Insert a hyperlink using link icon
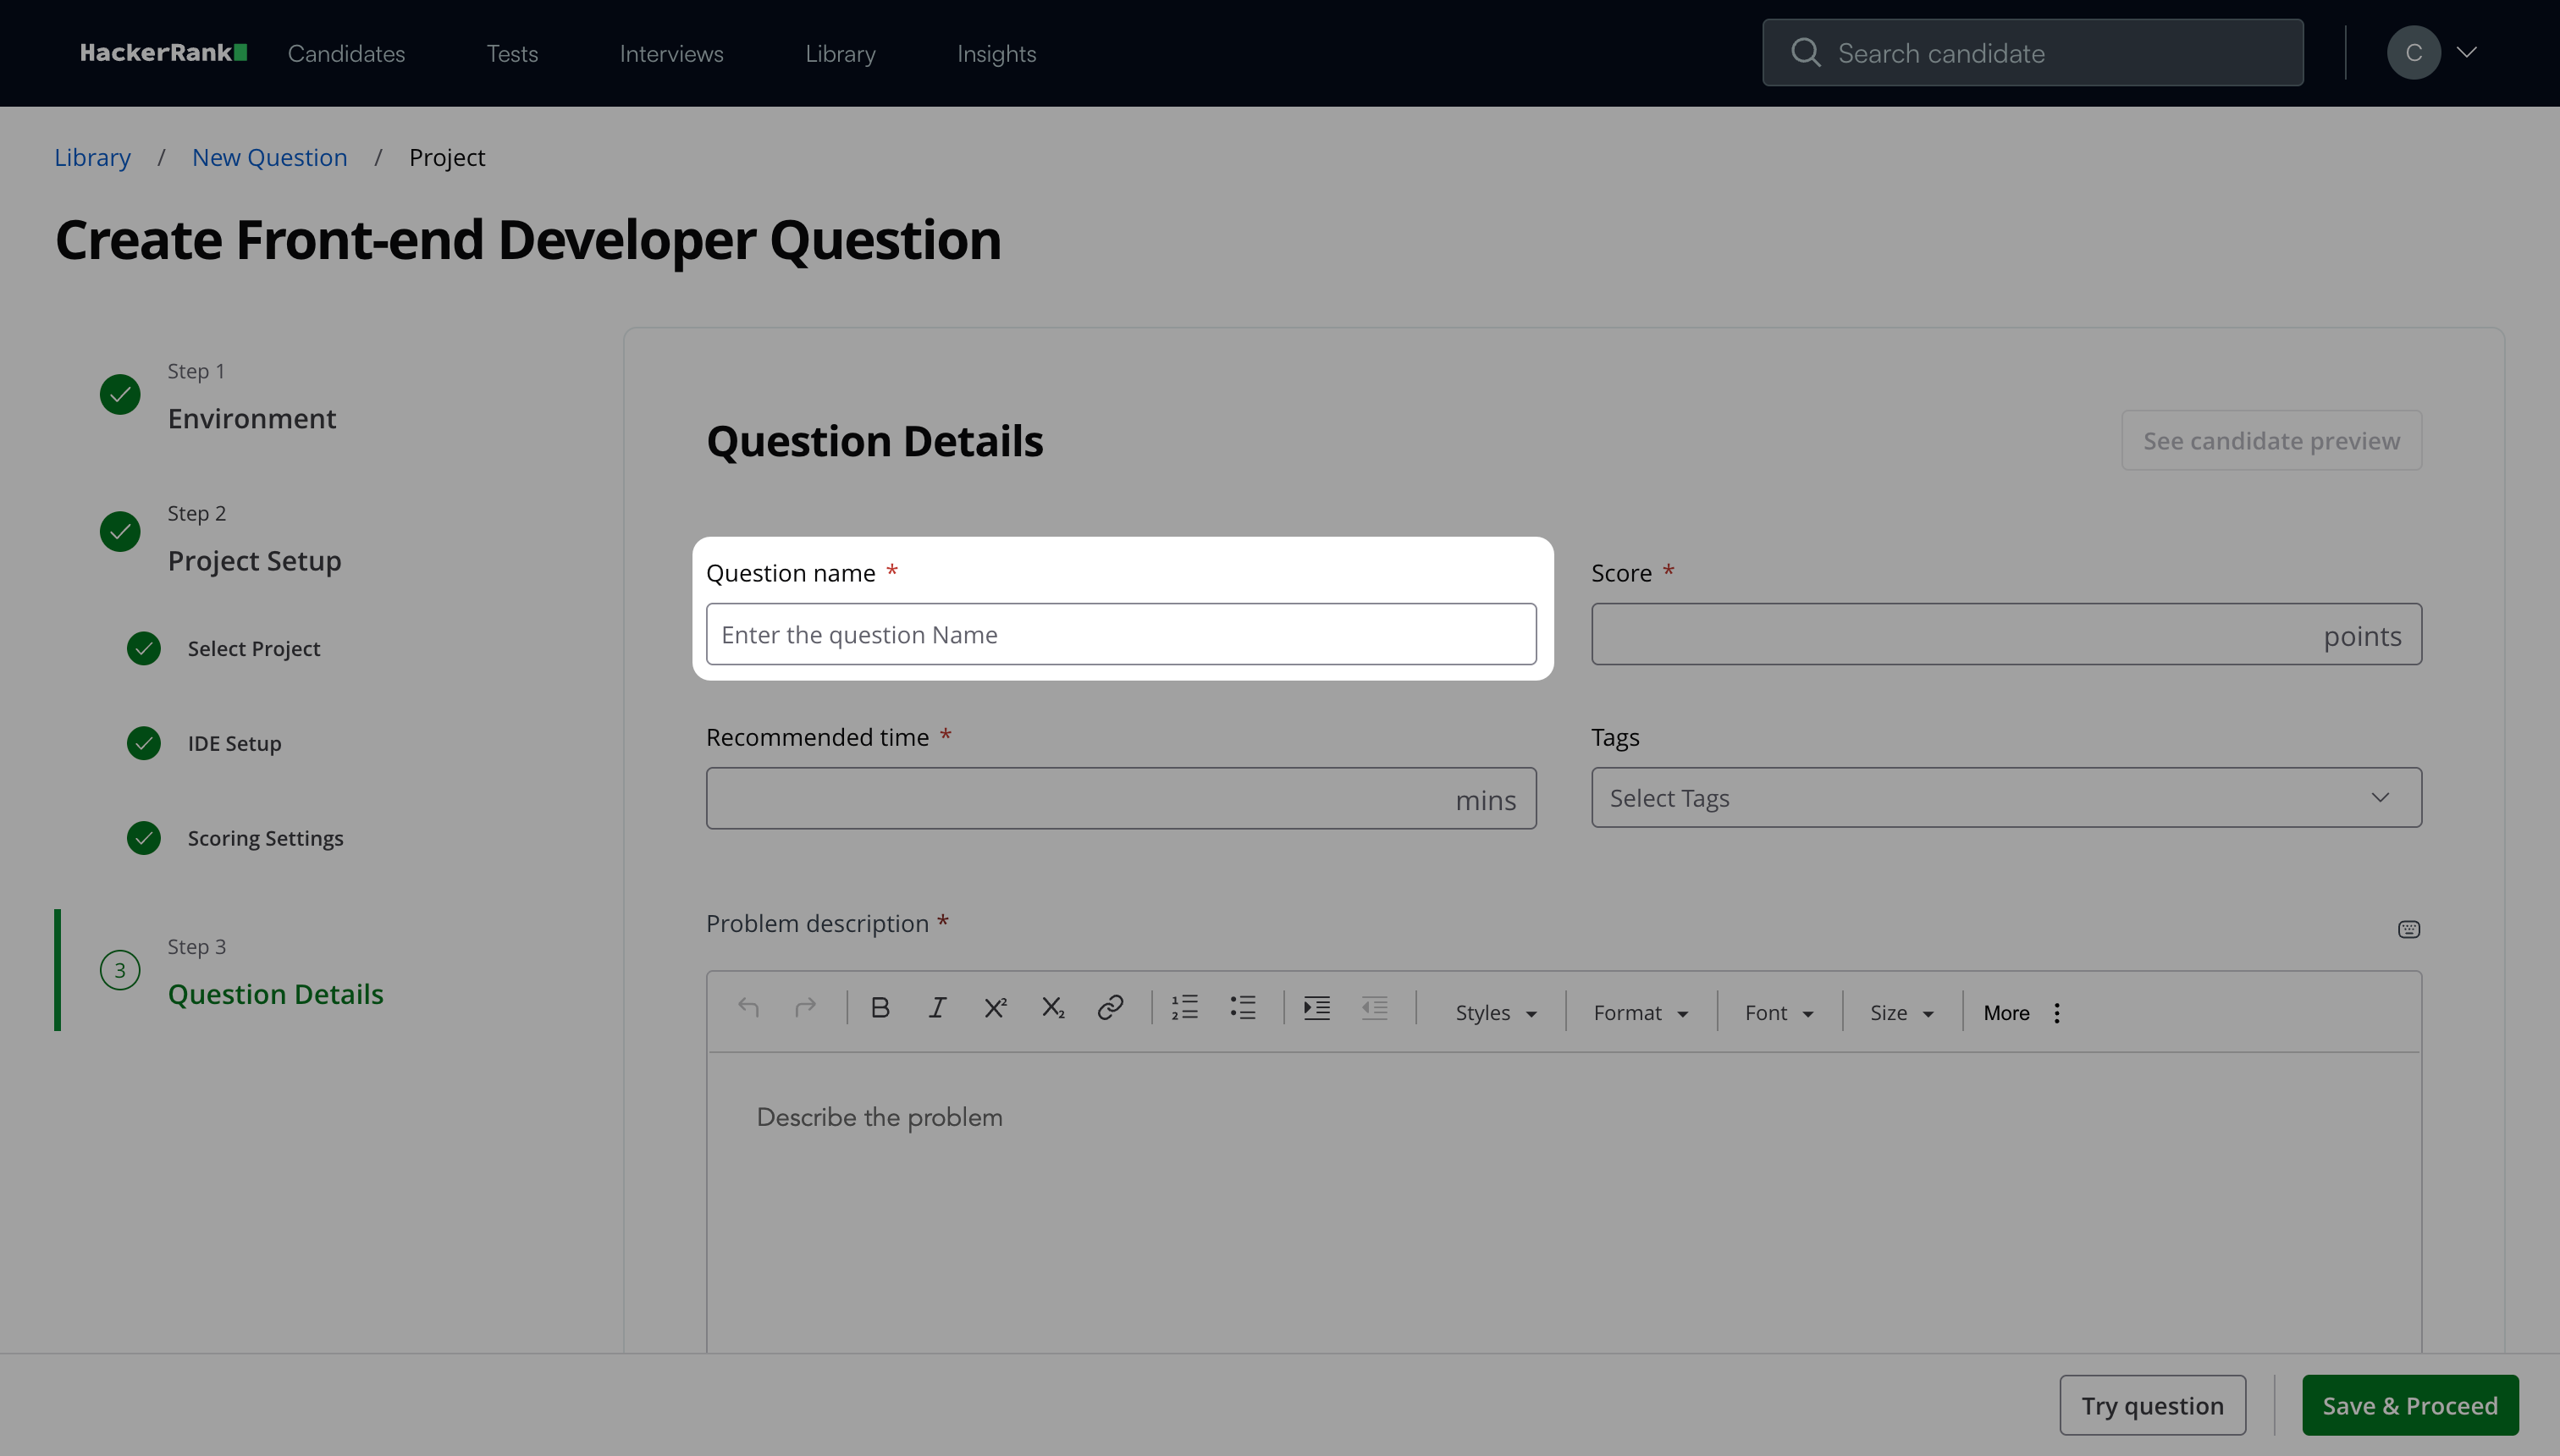 (1110, 1008)
